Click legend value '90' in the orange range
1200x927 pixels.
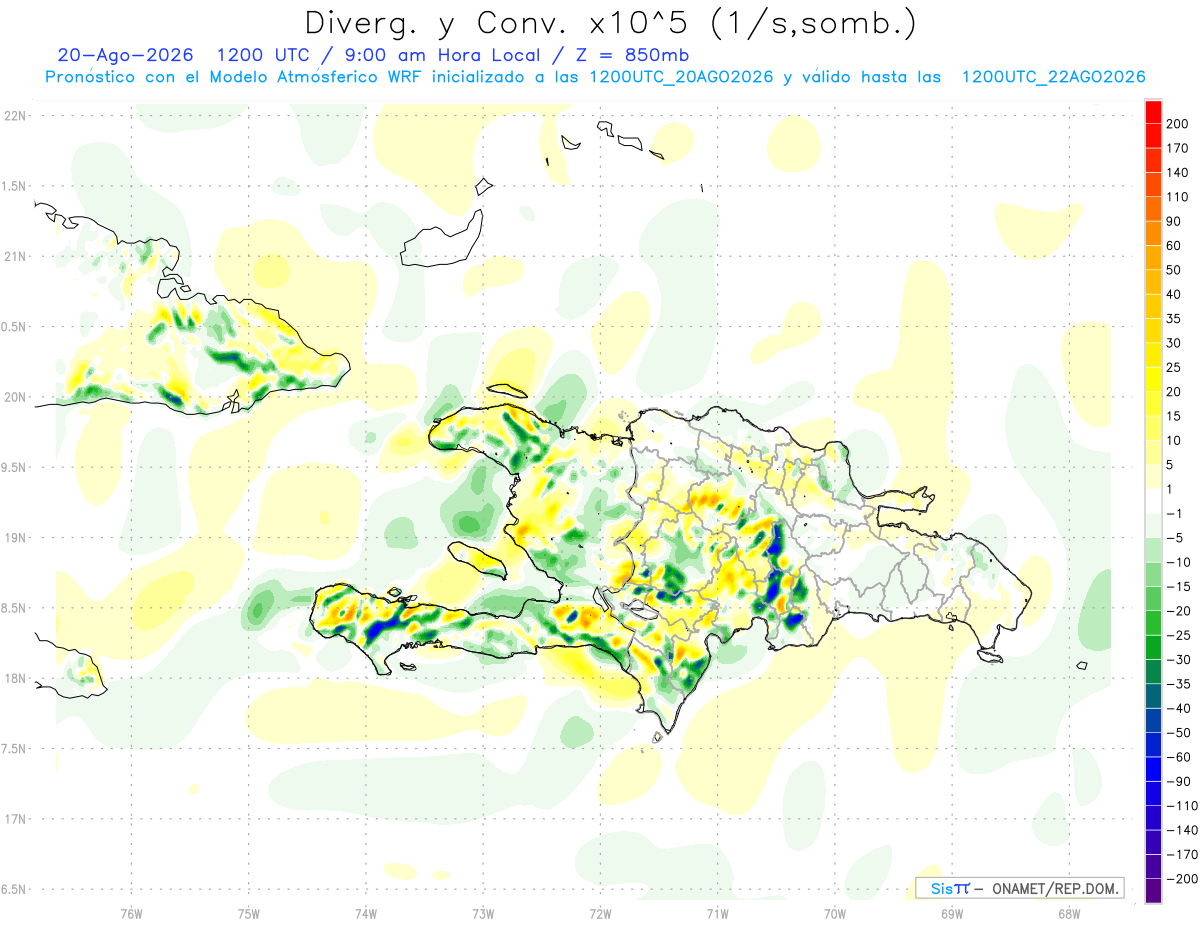(x=1174, y=221)
